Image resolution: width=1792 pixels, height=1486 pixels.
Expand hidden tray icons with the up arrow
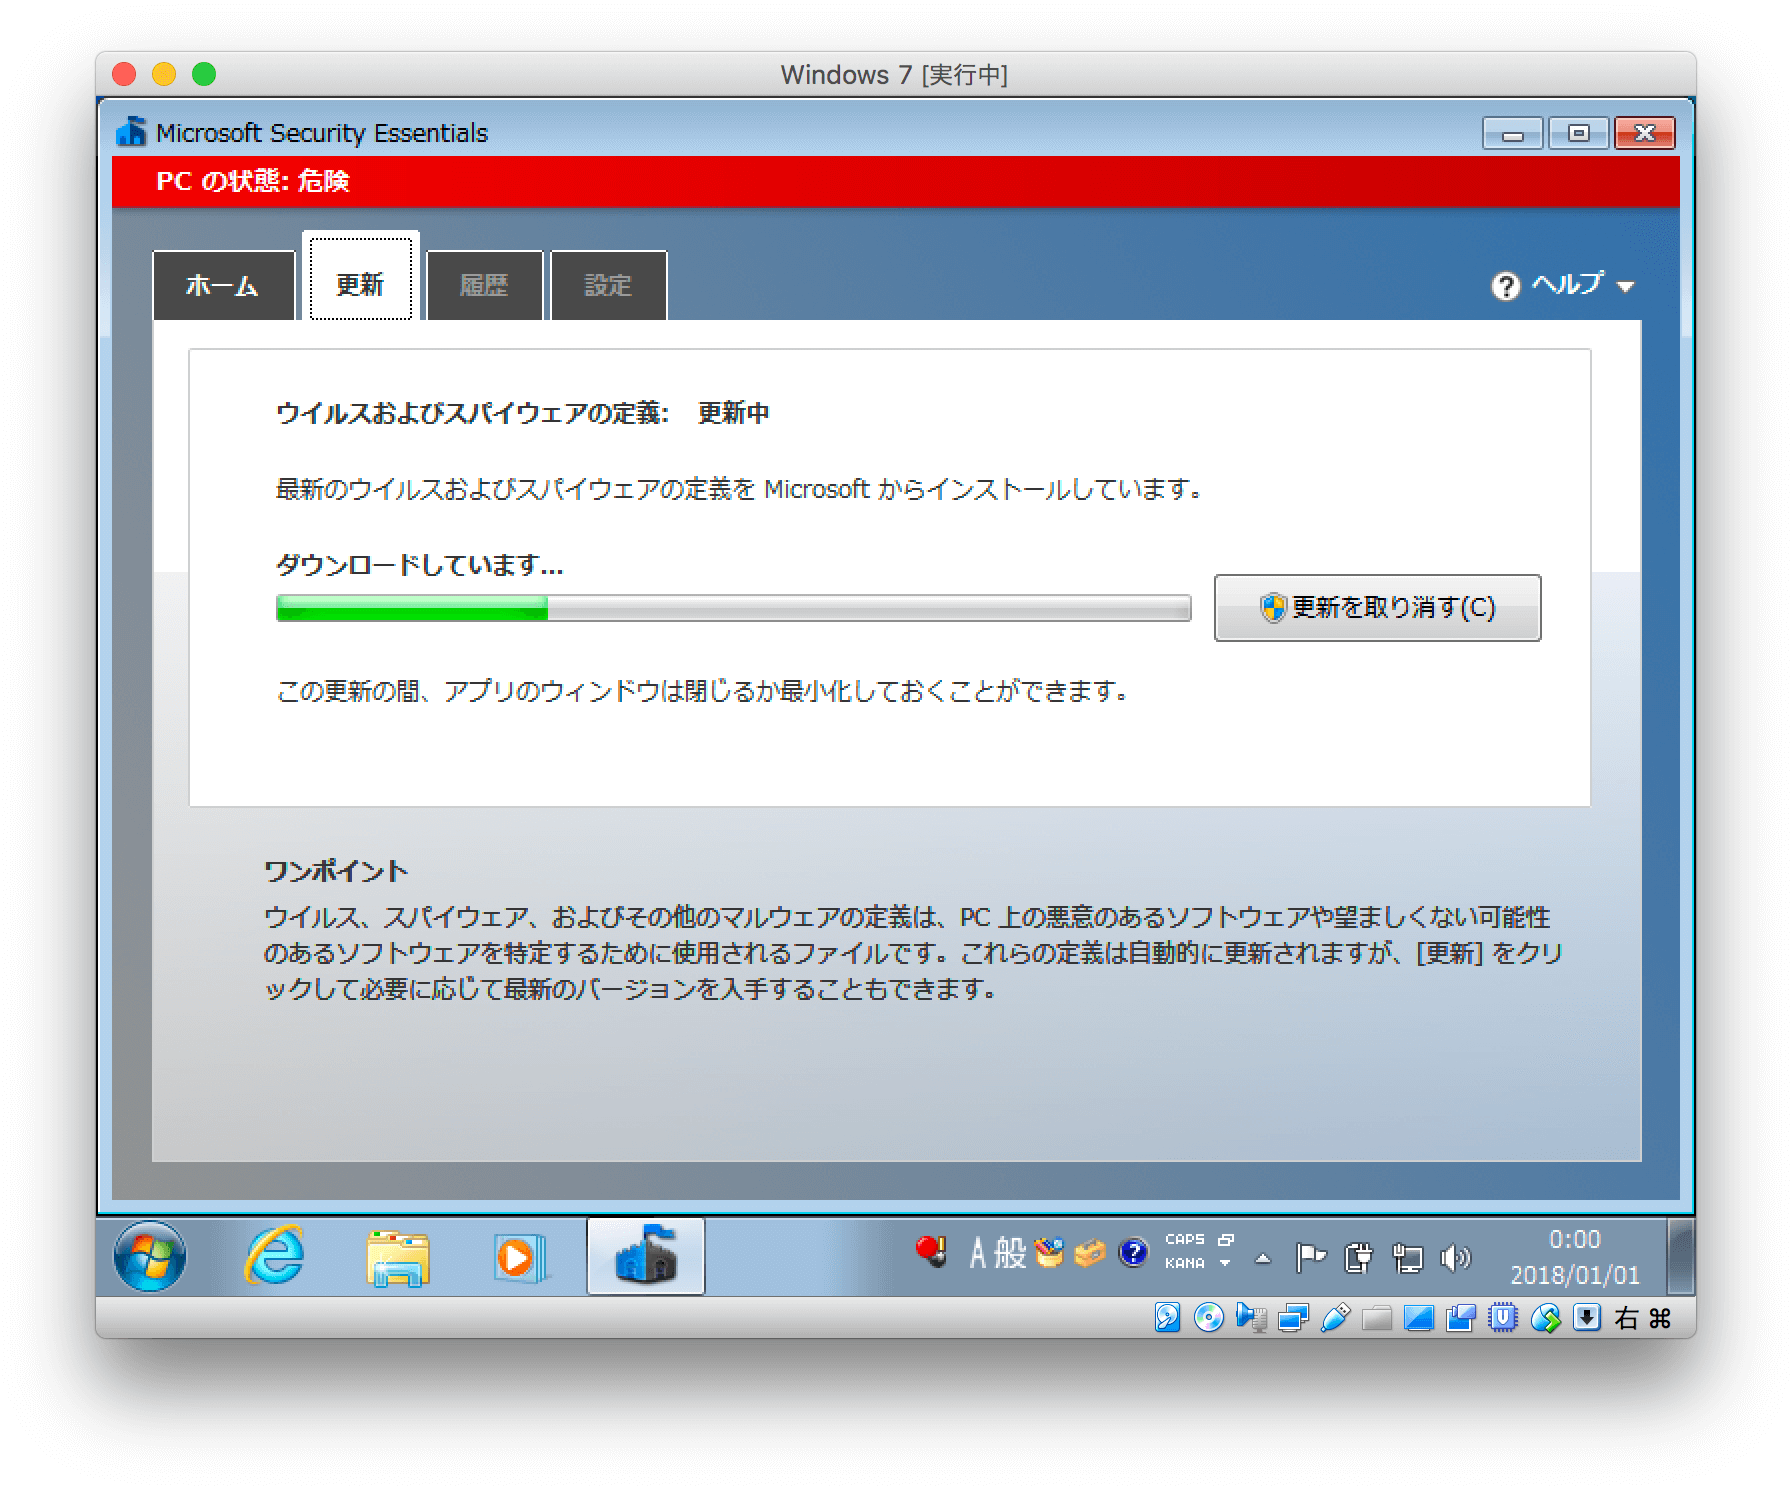[1263, 1257]
